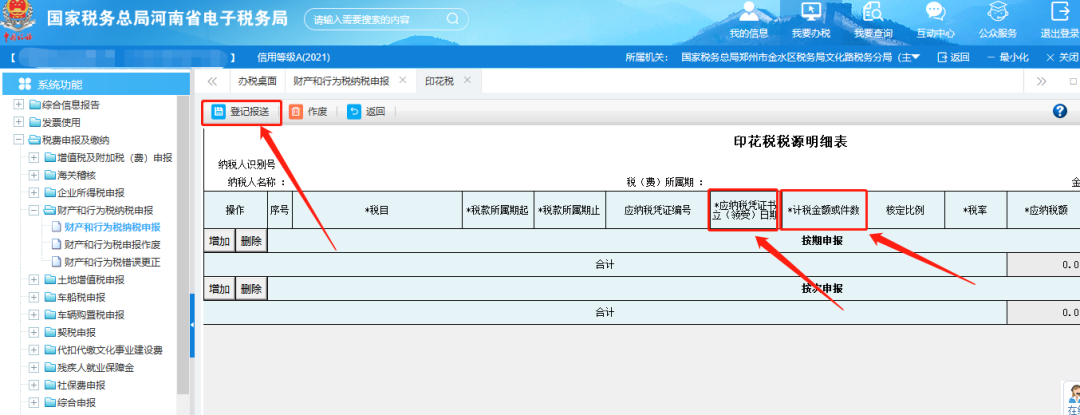Click 退出登录 logout icon

click(x=1059, y=13)
